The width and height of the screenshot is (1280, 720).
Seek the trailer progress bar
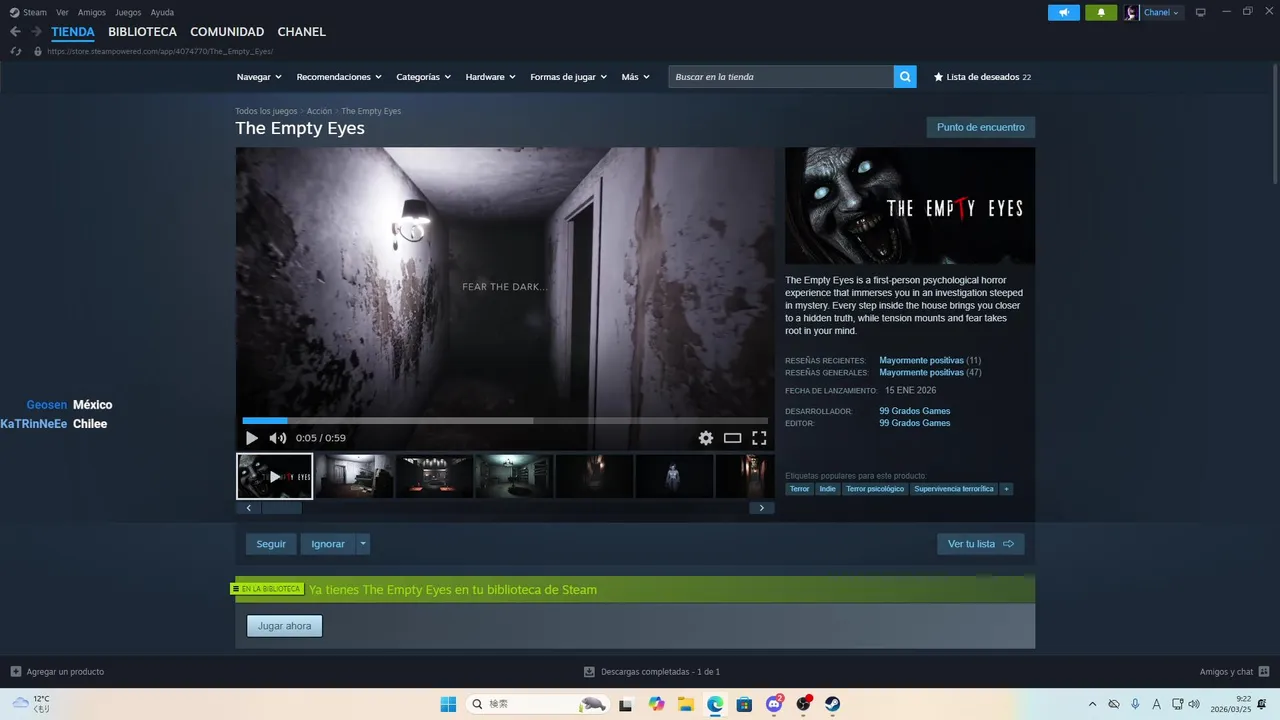point(505,421)
